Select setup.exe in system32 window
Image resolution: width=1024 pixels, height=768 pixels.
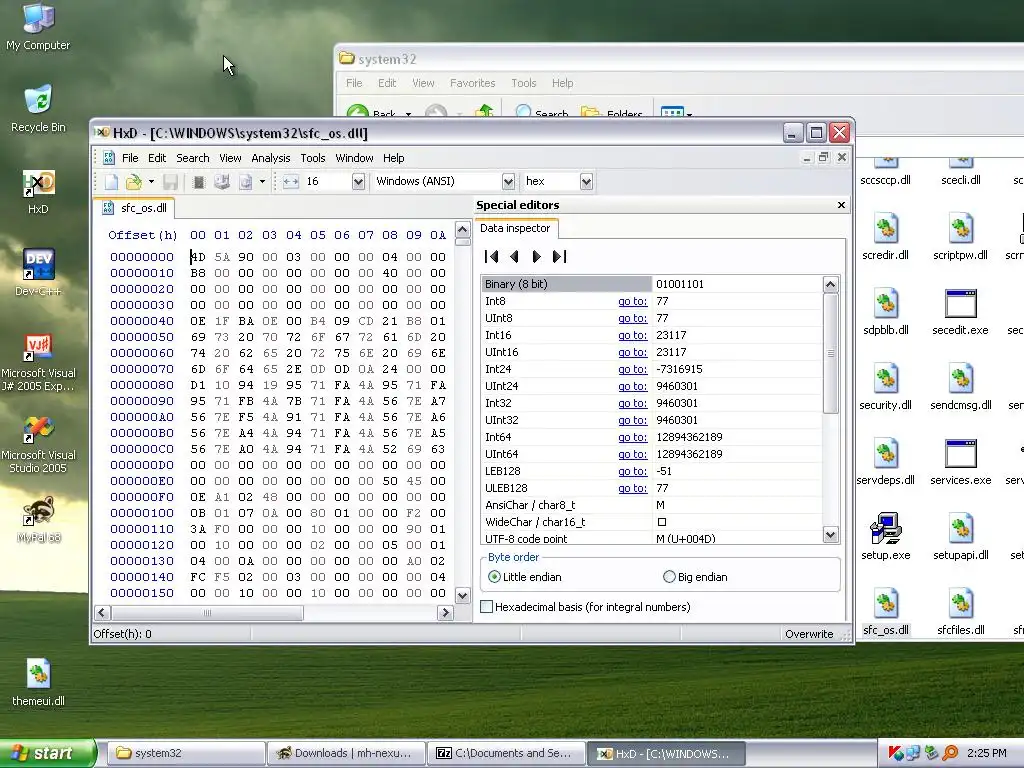(x=886, y=537)
